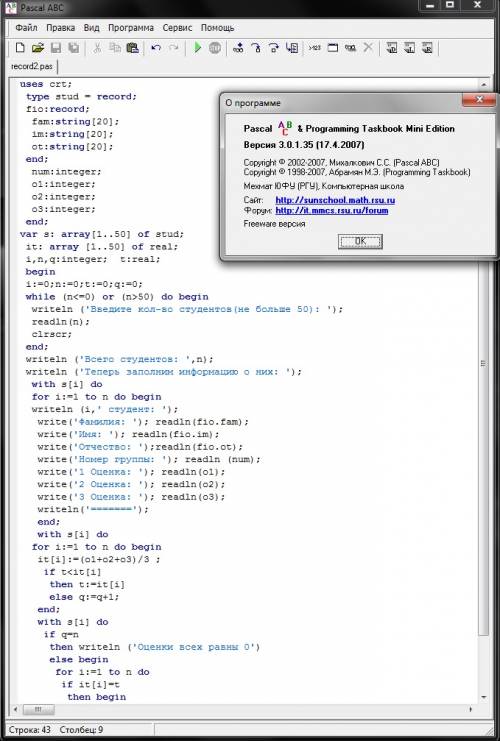This screenshot has width=500, height=741.
Task: Click the Paste clipboard toolbar icon
Action: click(x=133, y=48)
